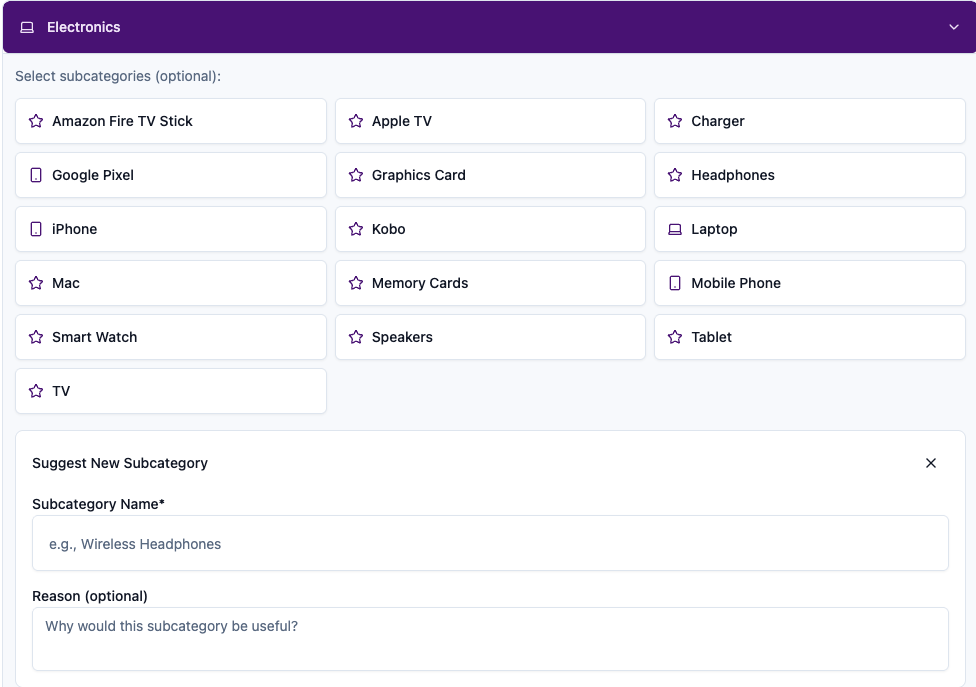Screen dimensions: 976x687
Task: Select the Headphones subcategory
Action: pyautogui.click(x=810, y=175)
